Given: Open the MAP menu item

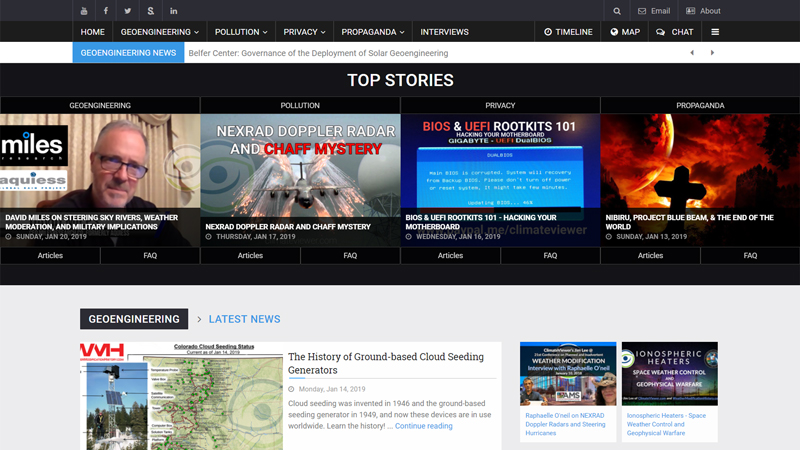Looking at the screenshot, I should coord(625,32).
